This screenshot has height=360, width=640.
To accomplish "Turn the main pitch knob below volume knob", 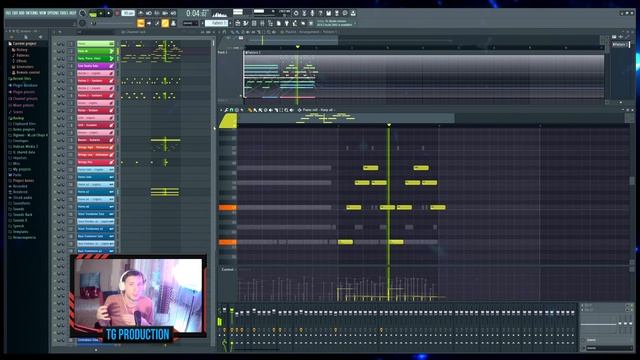I will pyautogui.click(x=82, y=23).
